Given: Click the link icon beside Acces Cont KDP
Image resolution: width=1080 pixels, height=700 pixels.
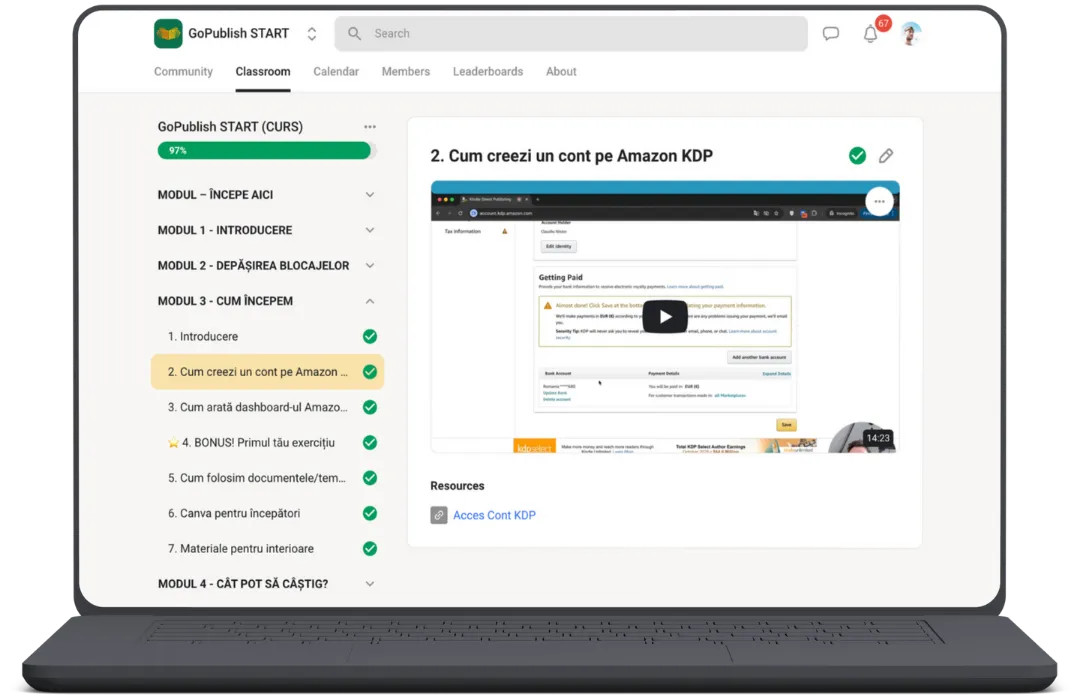Looking at the screenshot, I should click(x=439, y=515).
